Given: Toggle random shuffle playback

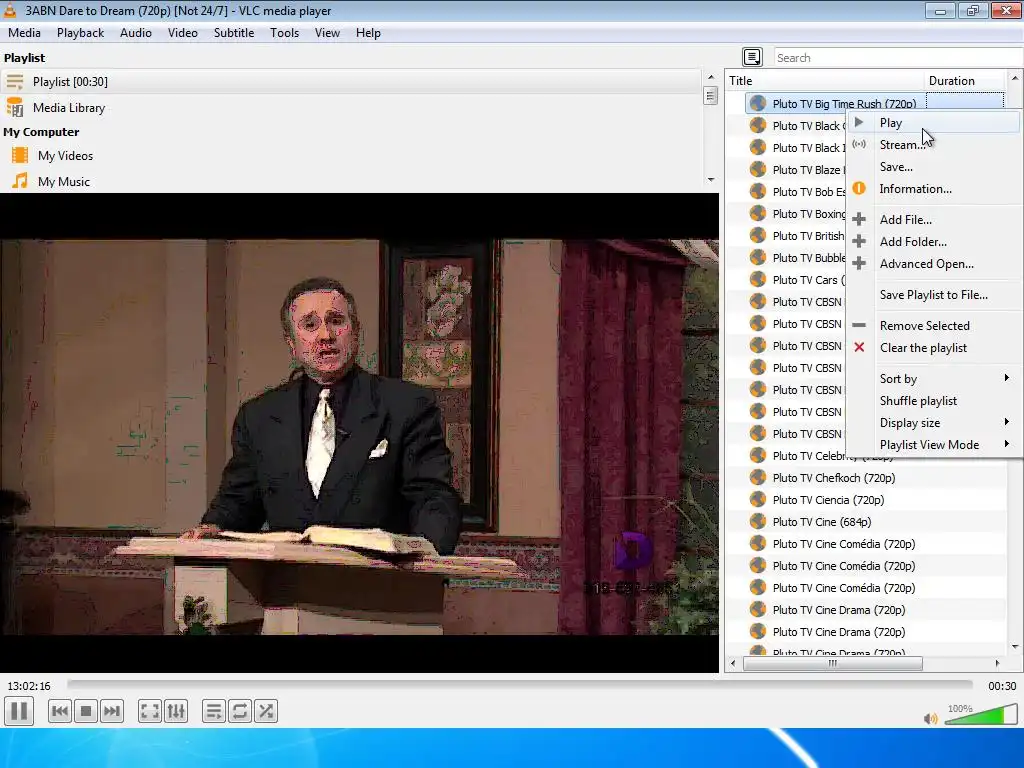Looking at the screenshot, I should 266,711.
